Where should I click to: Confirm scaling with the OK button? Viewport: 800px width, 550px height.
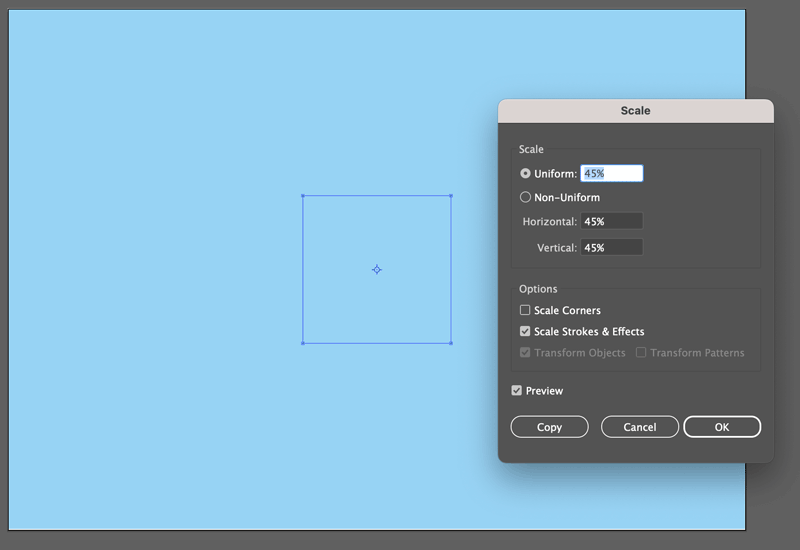click(x=722, y=427)
